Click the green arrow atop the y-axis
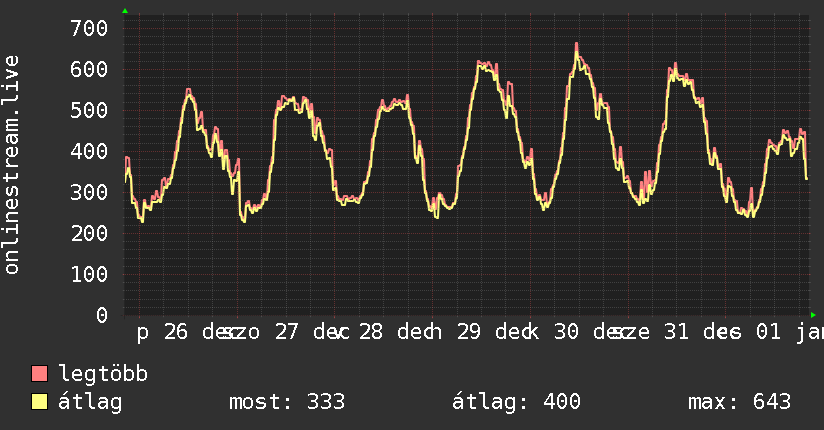Viewport: 824px width, 430px height. (x=125, y=11)
